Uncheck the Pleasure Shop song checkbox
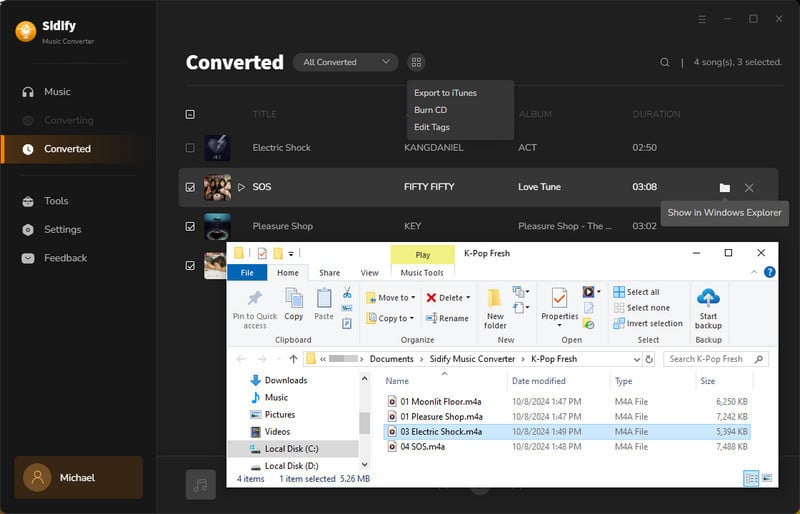 [190, 227]
